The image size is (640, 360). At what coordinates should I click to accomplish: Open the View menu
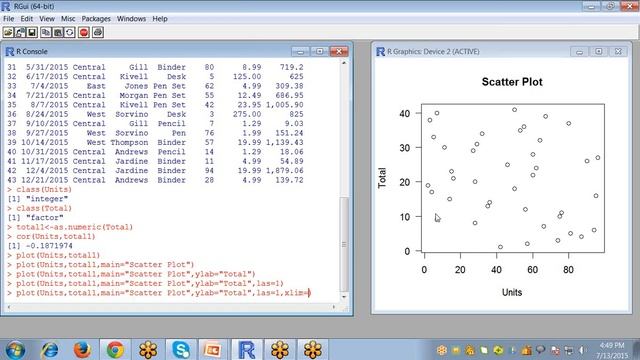[x=47, y=19]
